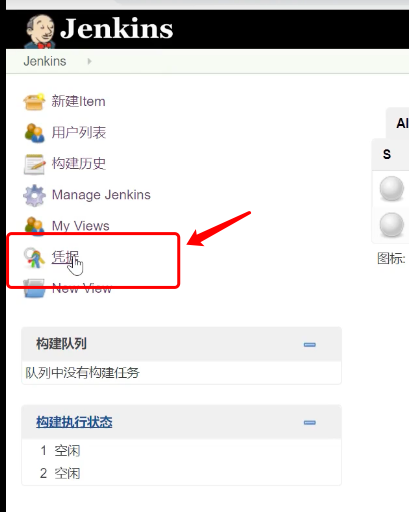Image resolution: width=409 pixels, height=512 pixels.
Task: Click the 新建Item package icon
Action: click(34, 102)
